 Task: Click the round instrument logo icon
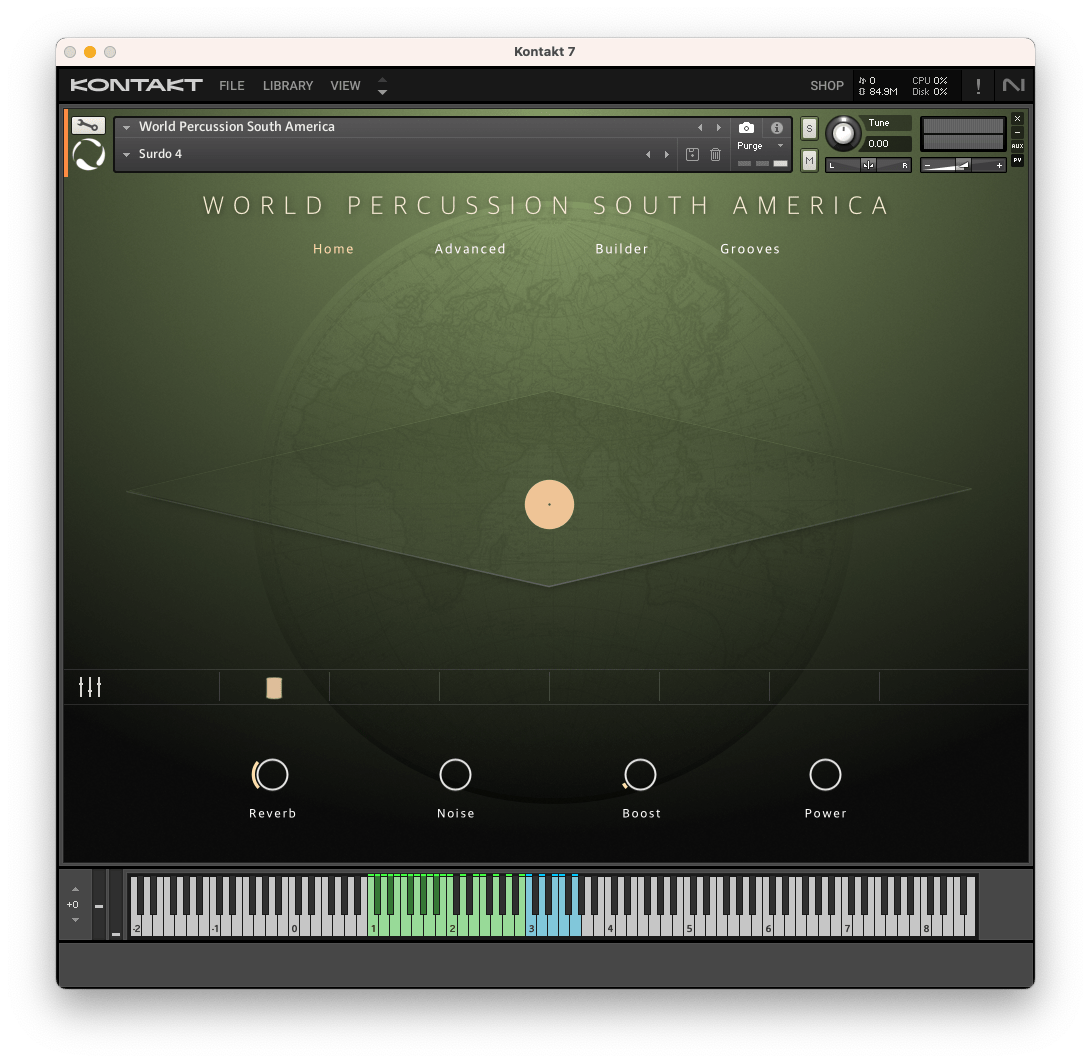[88, 154]
